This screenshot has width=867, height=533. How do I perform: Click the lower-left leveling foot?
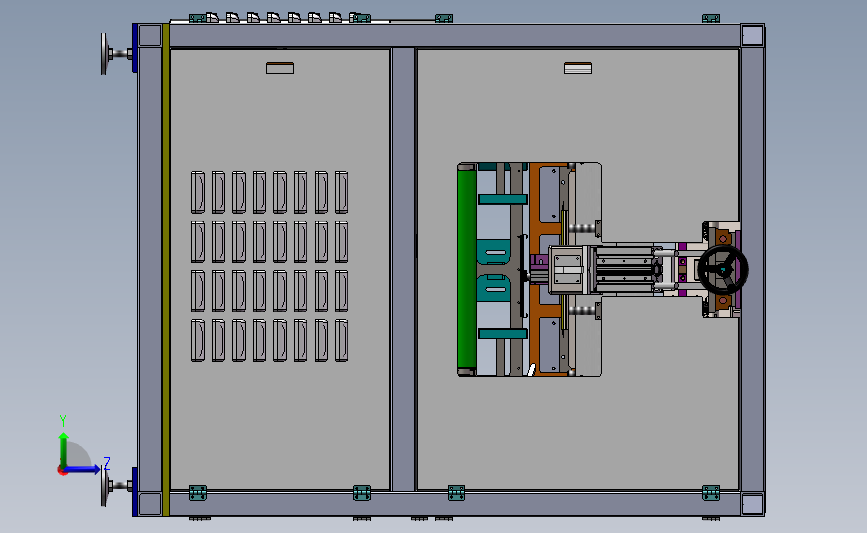[117, 487]
